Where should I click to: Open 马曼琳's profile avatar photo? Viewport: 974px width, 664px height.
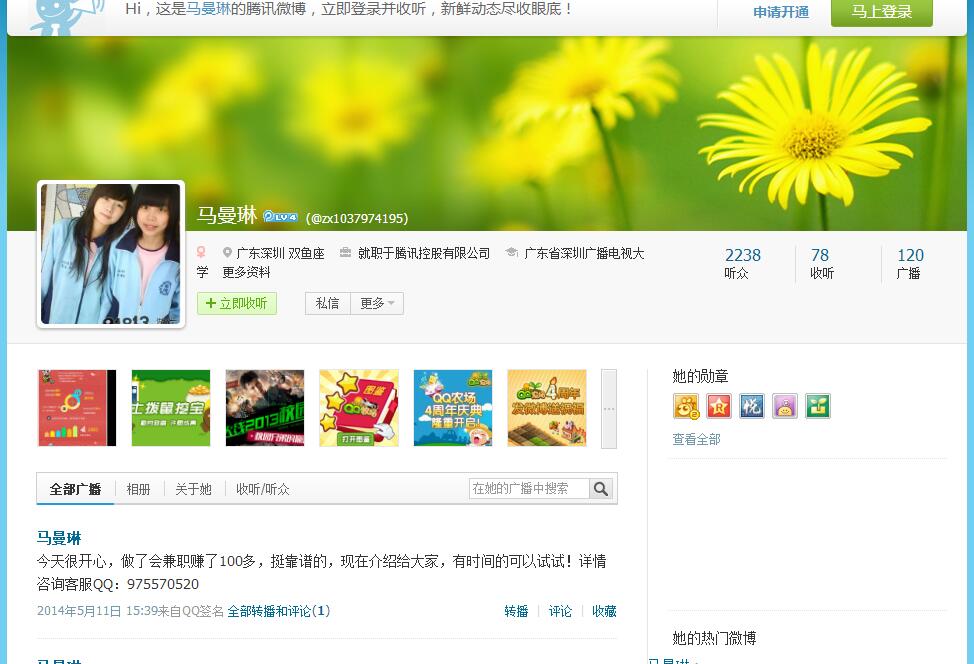(111, 254)
